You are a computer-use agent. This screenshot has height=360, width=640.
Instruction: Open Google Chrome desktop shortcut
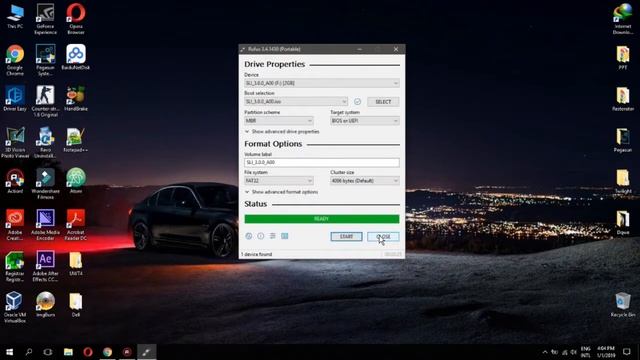point(15,60)
